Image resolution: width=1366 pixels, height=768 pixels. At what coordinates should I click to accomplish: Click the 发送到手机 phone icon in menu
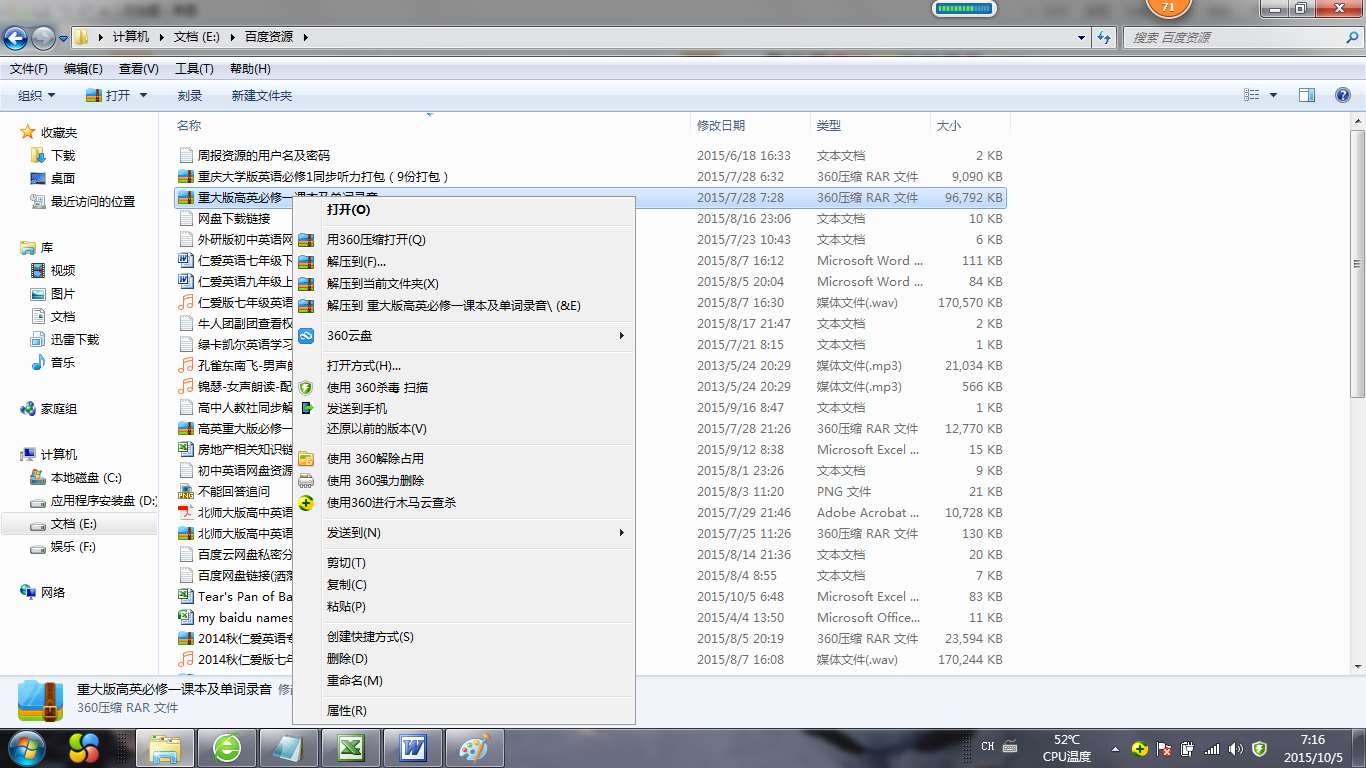pos(306,408)
